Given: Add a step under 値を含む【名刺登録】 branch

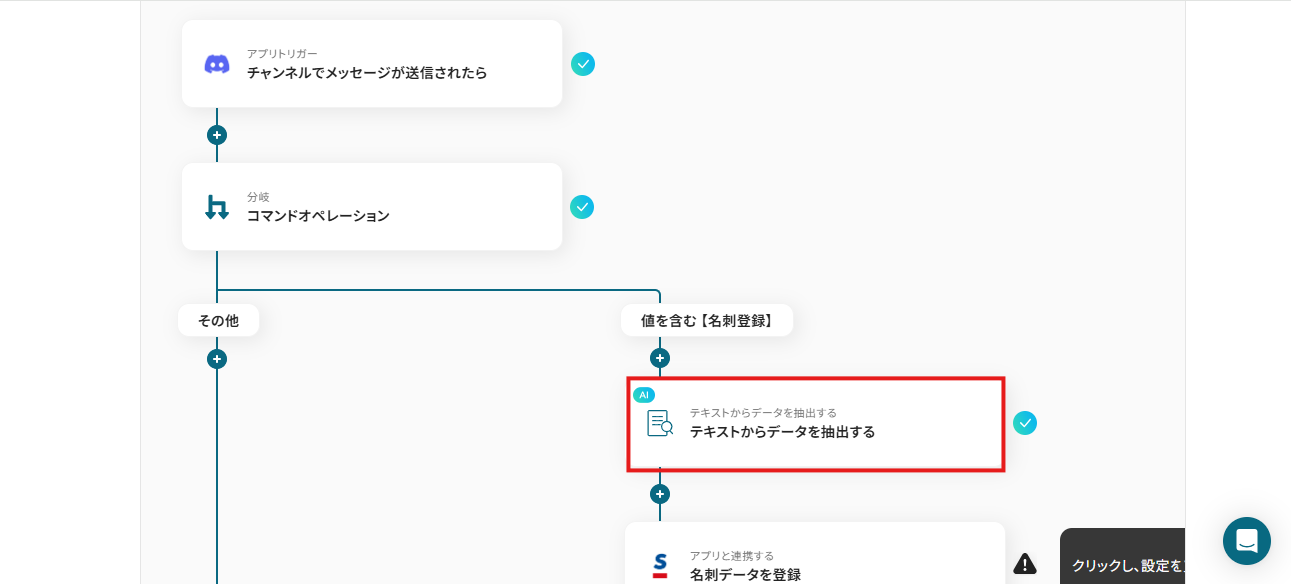Looking at the screenshot, I should point(659,358).
